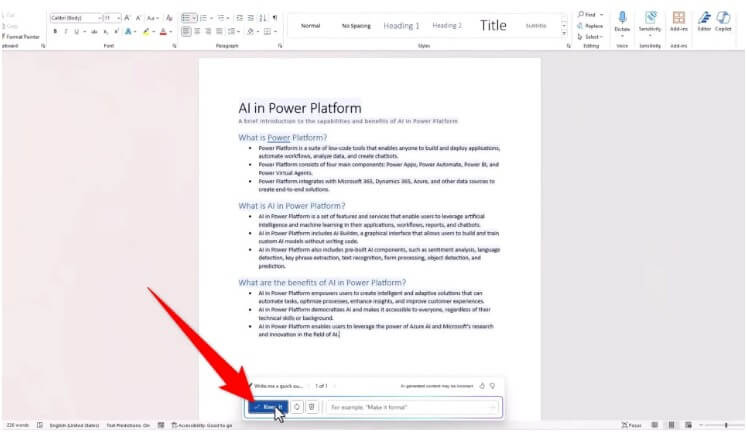Toggle italic formatting
Image resolution: width=747 pixels, height=433 pixels.
tap(66, 31)
